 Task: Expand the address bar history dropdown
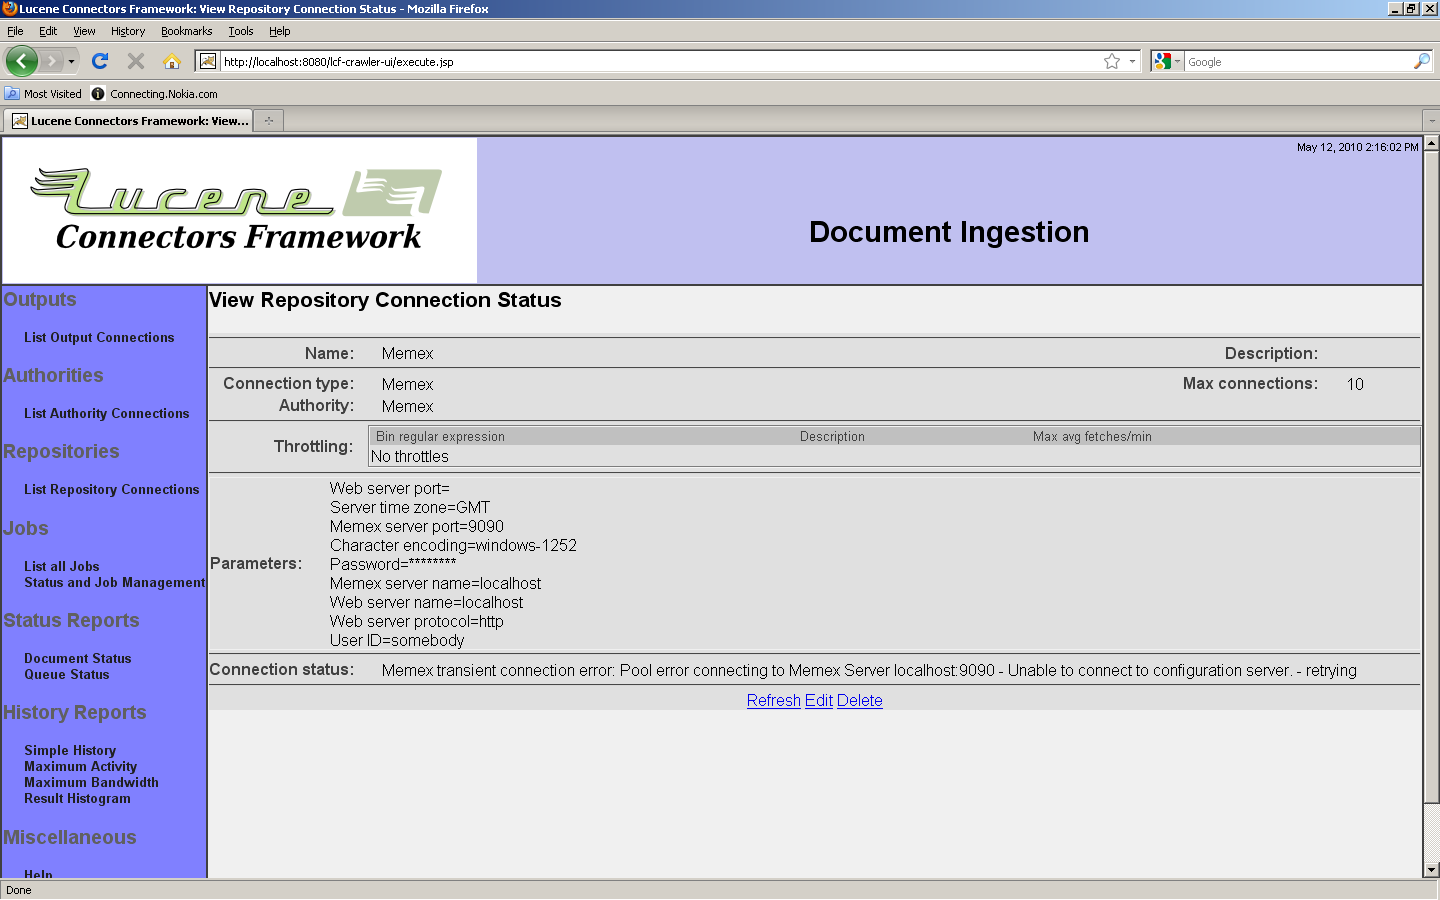pos(1132,61)
